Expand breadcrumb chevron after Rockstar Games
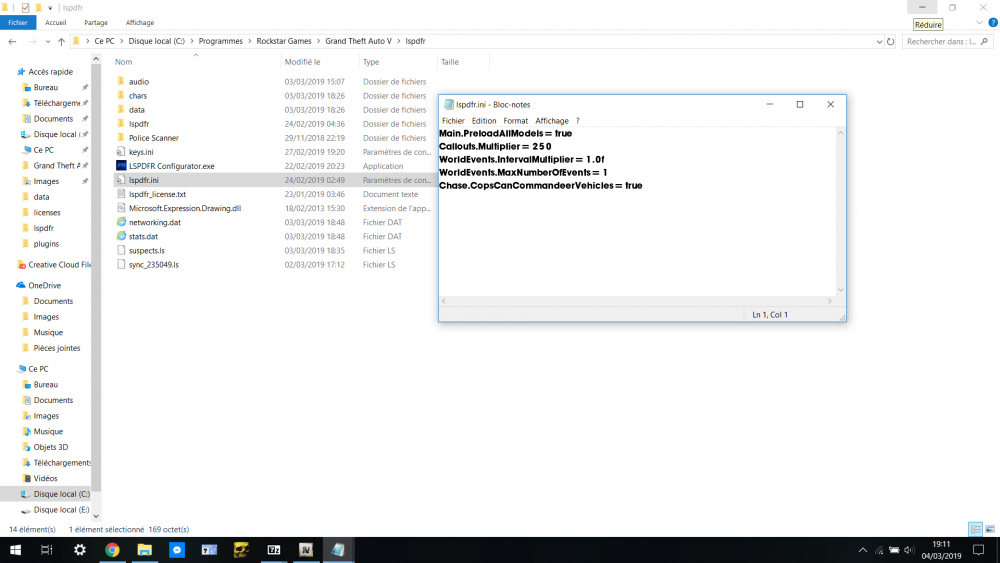The width and height of the screenshot is (1000, 563). [x=318, y=41]
